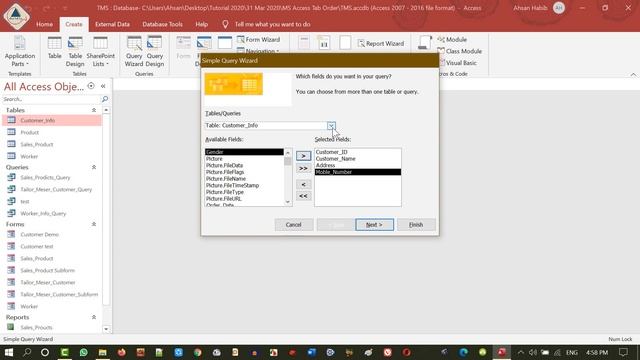The image size is (640, 360).
Task: Open the Windows Start menu
Action: [x=9, y=352]
